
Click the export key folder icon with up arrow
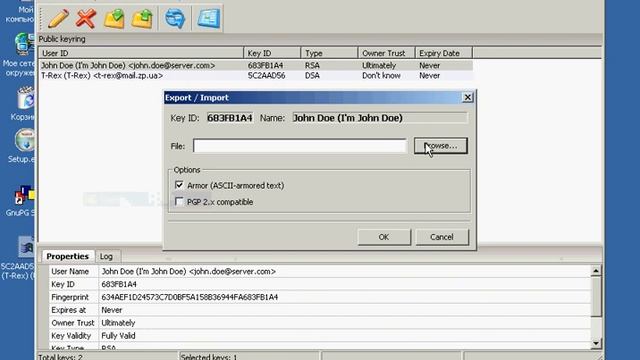click(142, 18)
